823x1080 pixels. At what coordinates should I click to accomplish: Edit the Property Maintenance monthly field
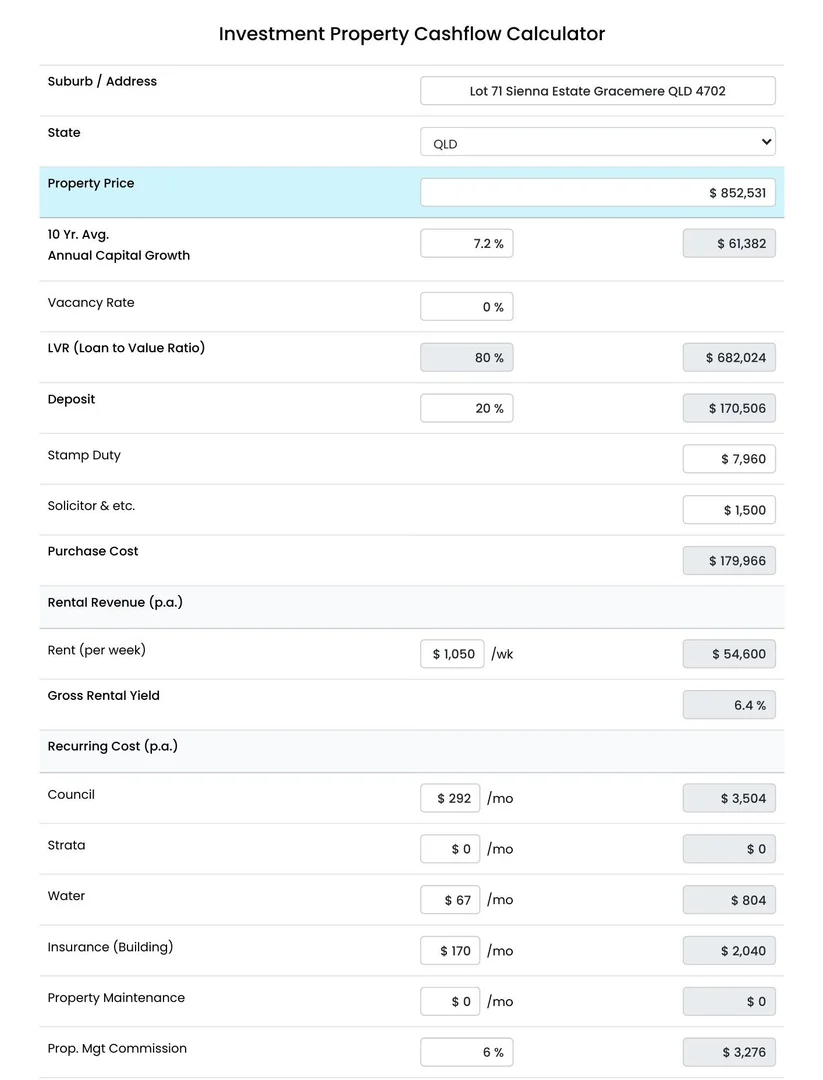(x=450, y=1001)
